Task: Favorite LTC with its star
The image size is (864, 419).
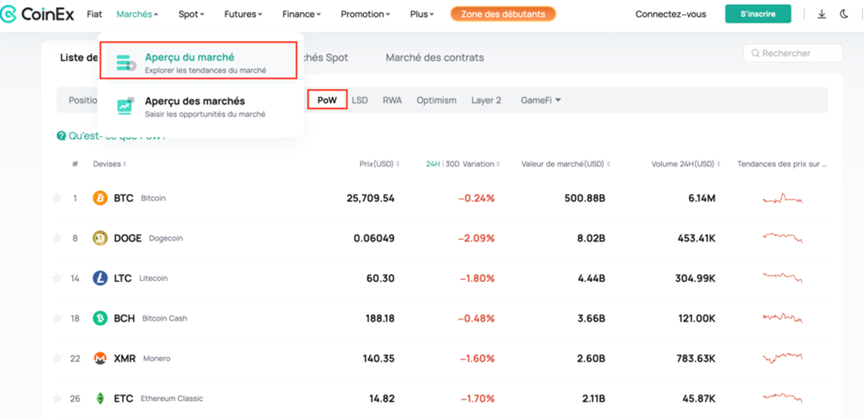Action: point(57,278)
